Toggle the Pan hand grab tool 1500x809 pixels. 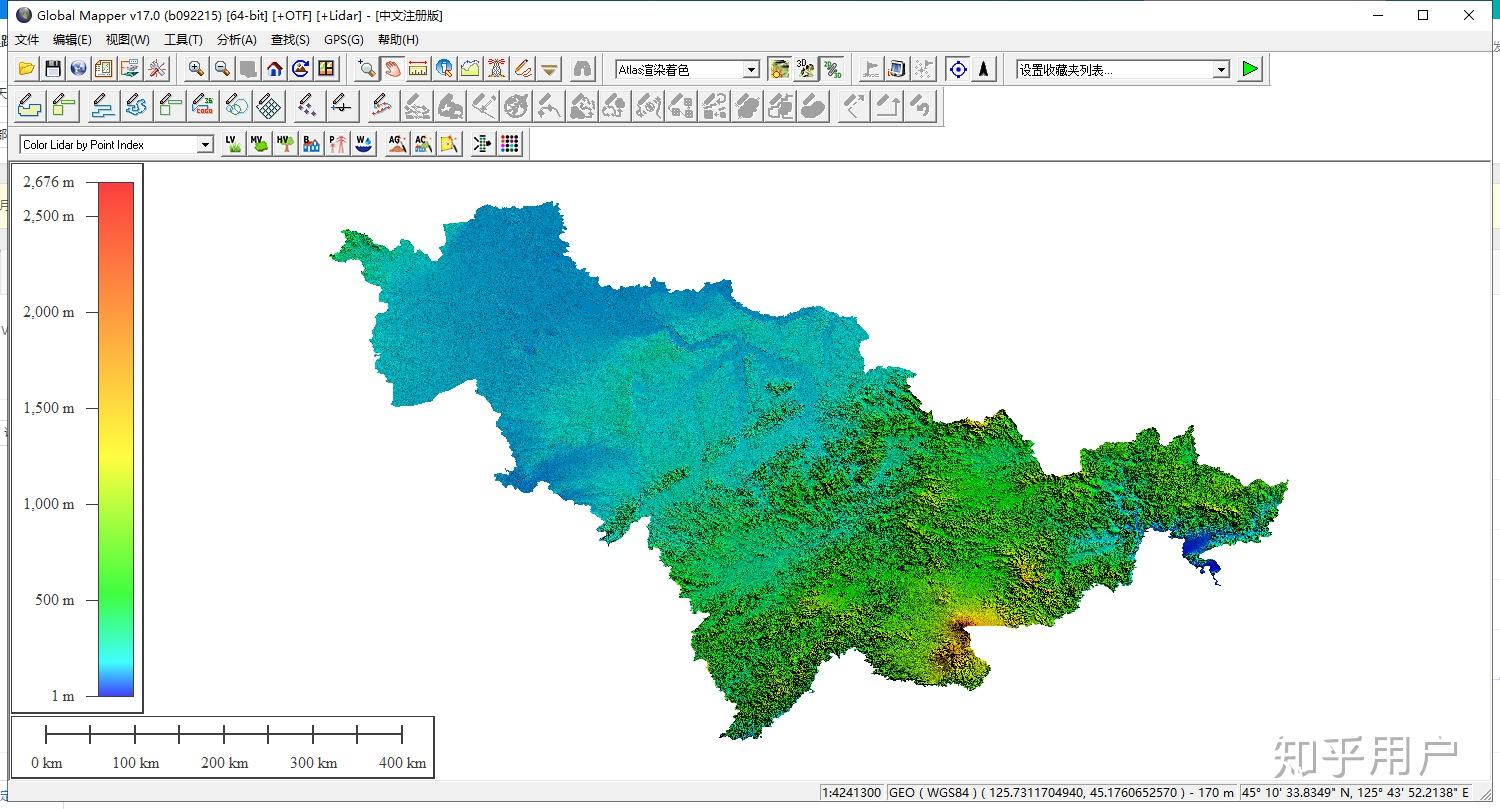pos(392,69)
